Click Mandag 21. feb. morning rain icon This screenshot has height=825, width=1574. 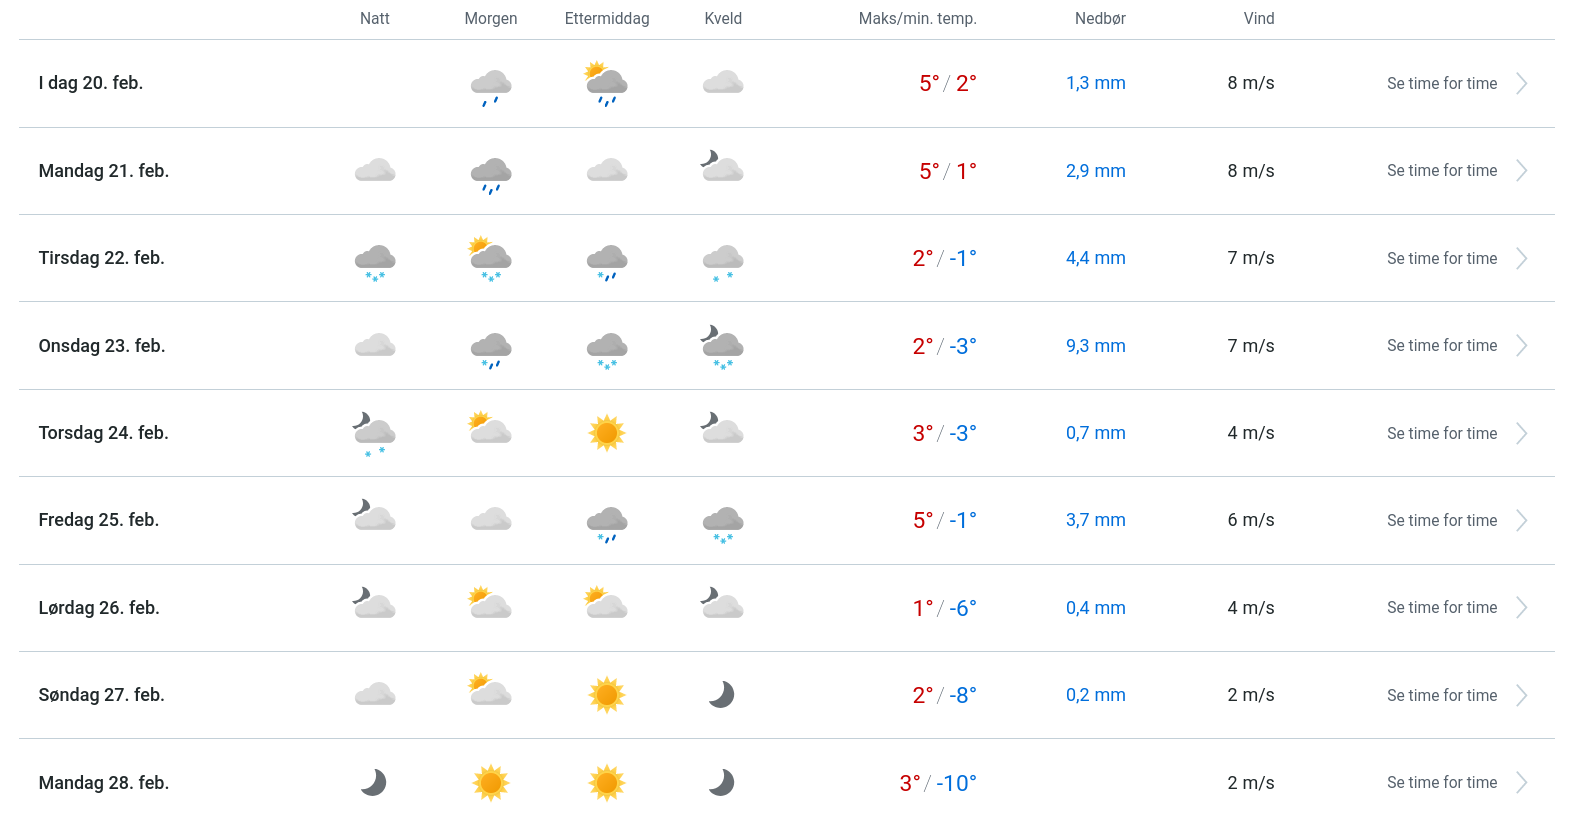click(491, 173)
